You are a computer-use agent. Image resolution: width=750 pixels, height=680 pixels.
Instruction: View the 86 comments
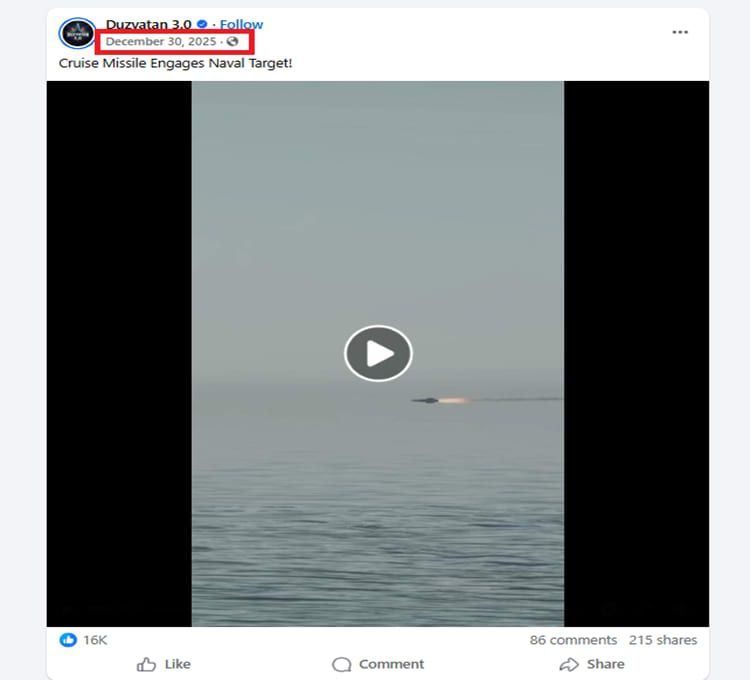[573, 640]
